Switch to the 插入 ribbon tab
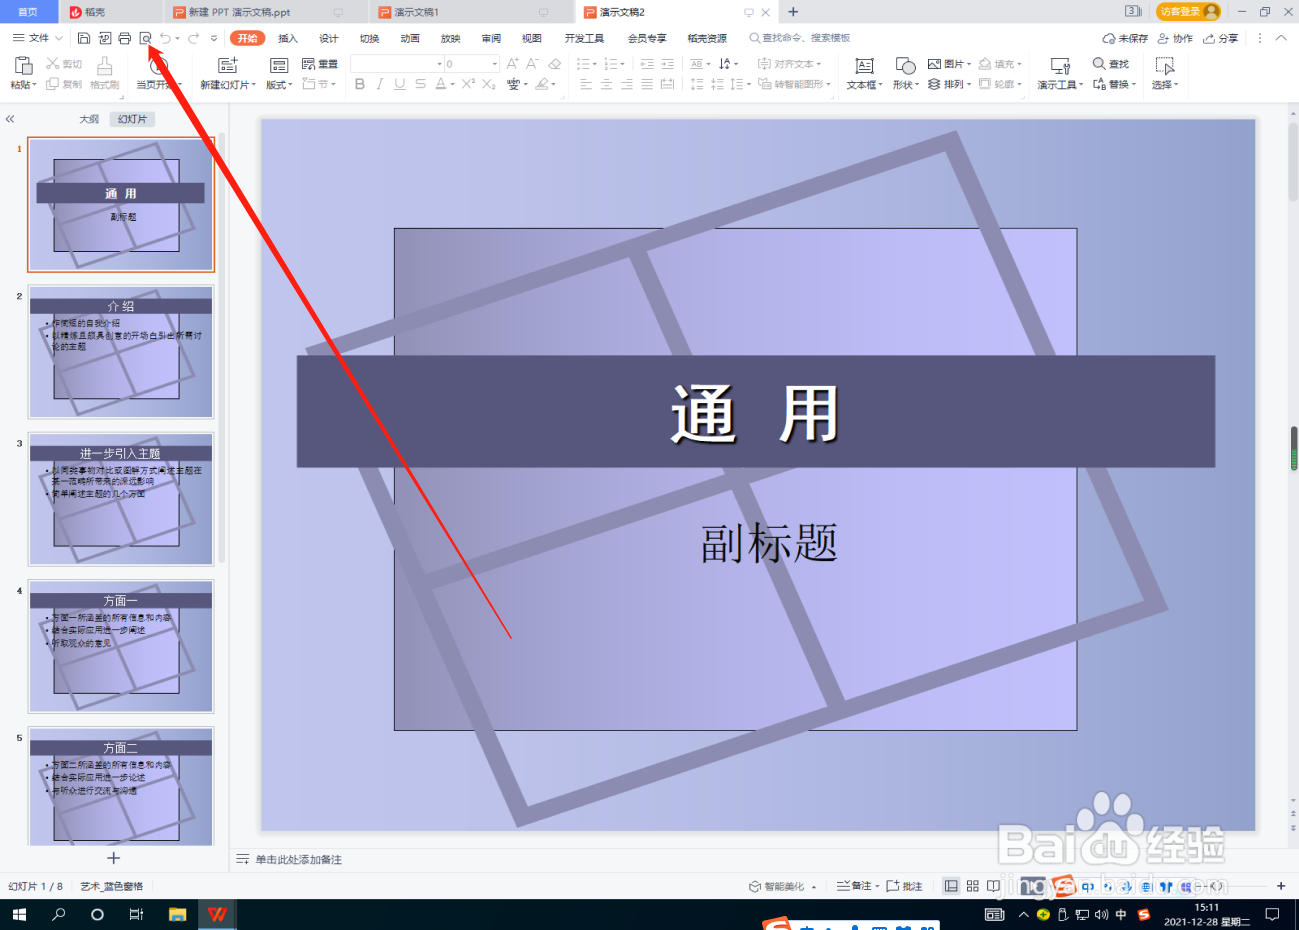 point(288,37)
